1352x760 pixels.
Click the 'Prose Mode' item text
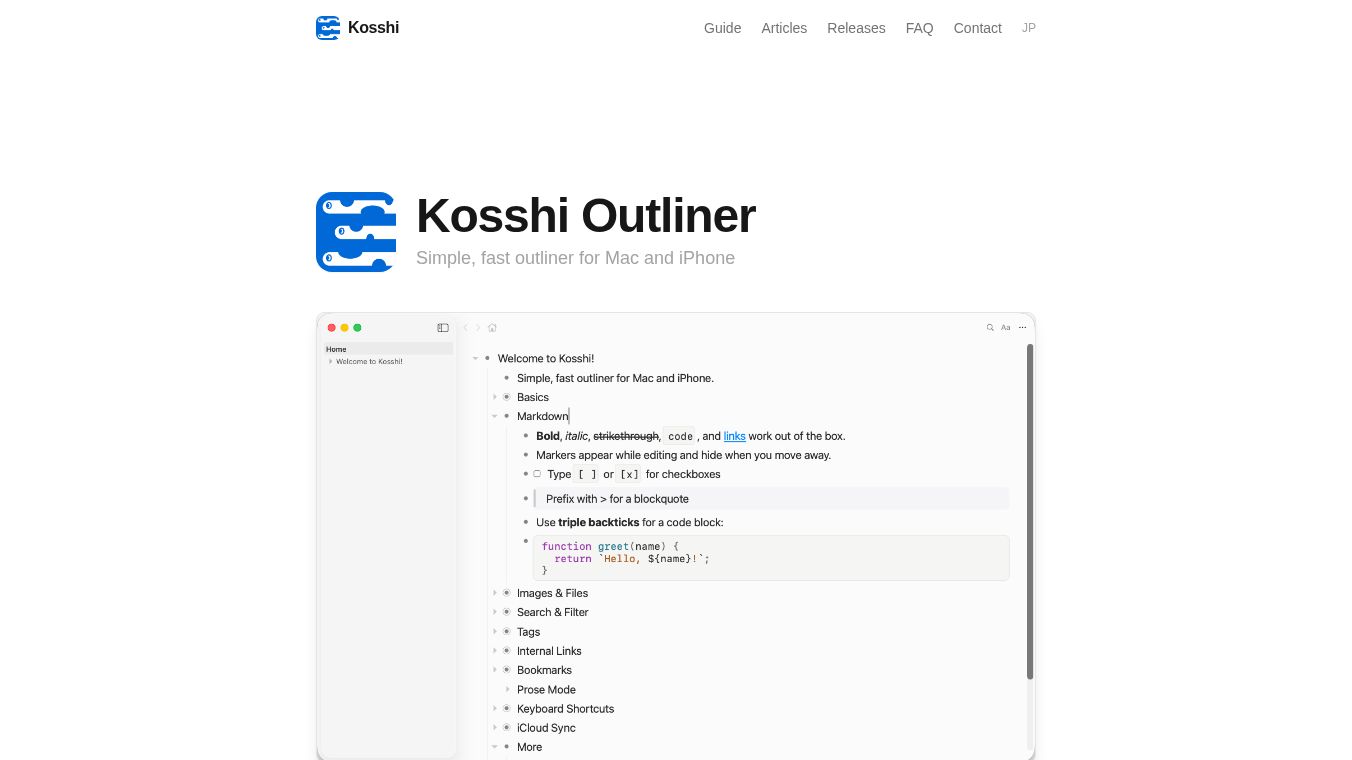point(546,690)
